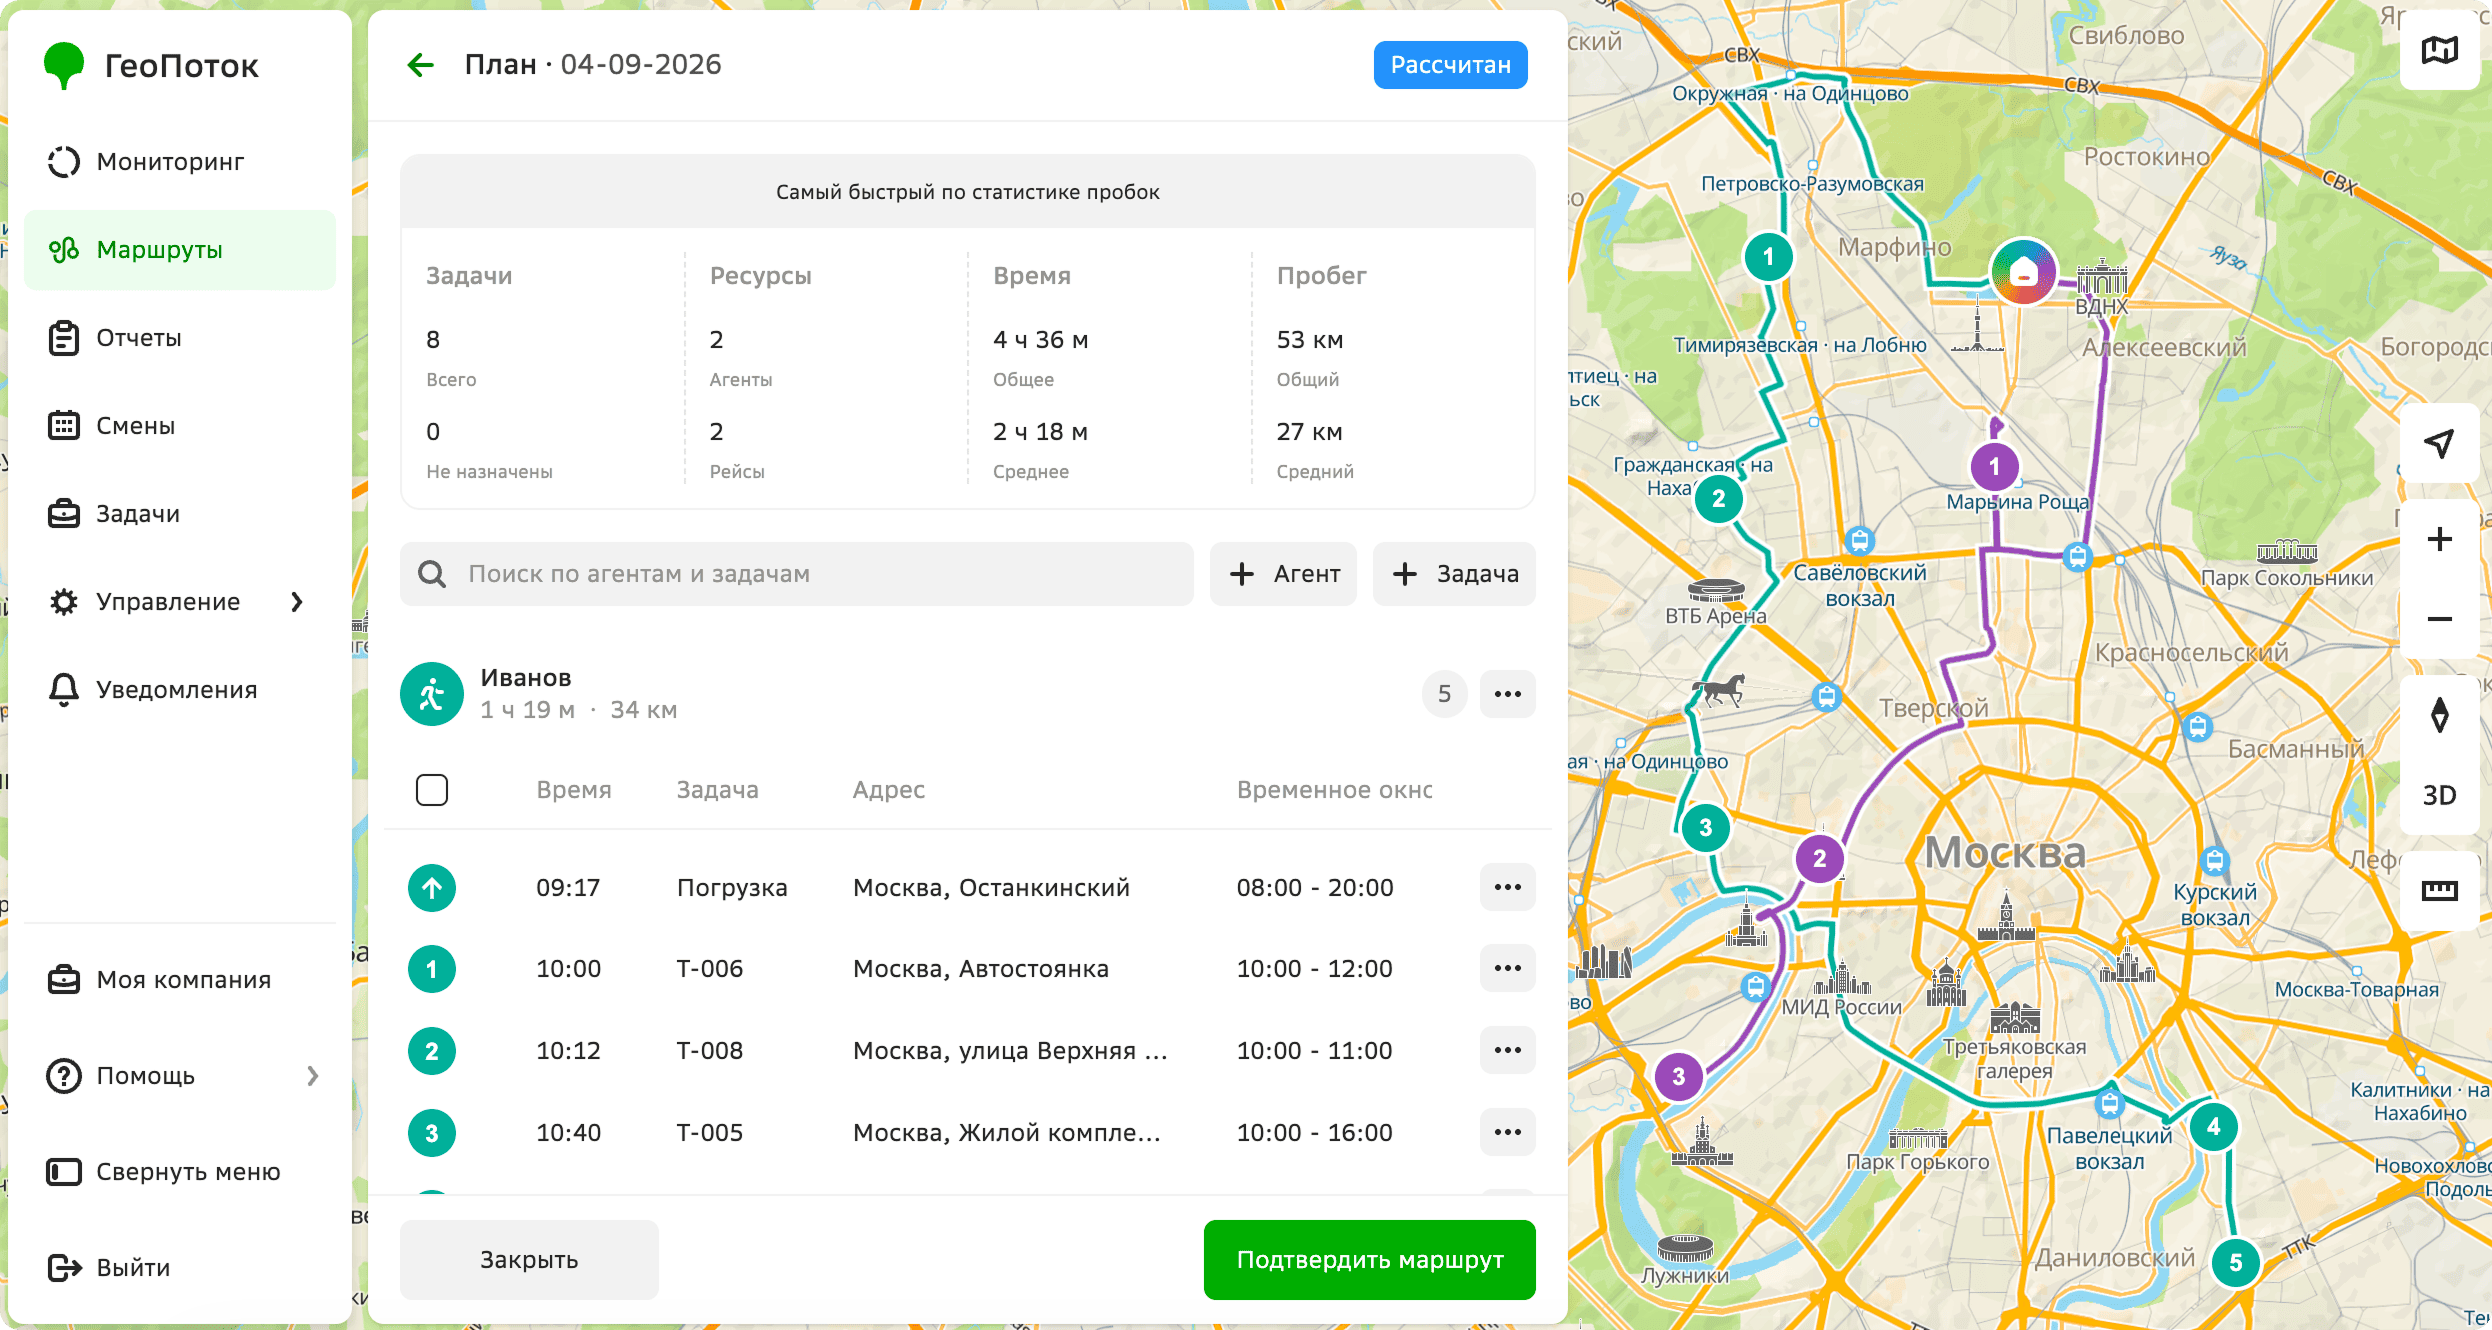The height and width of the screenshot is (1330, 2492).
Task: Select green route marker 5 on map
Action: [2235, 1263]
